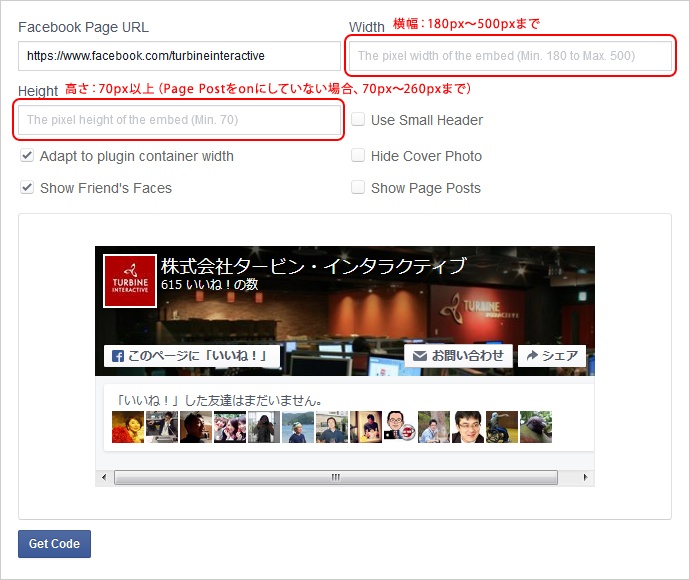Click the cartoon glasses-man friend avatar
This screenshot has width=690, height=580.
coord(400,427)
